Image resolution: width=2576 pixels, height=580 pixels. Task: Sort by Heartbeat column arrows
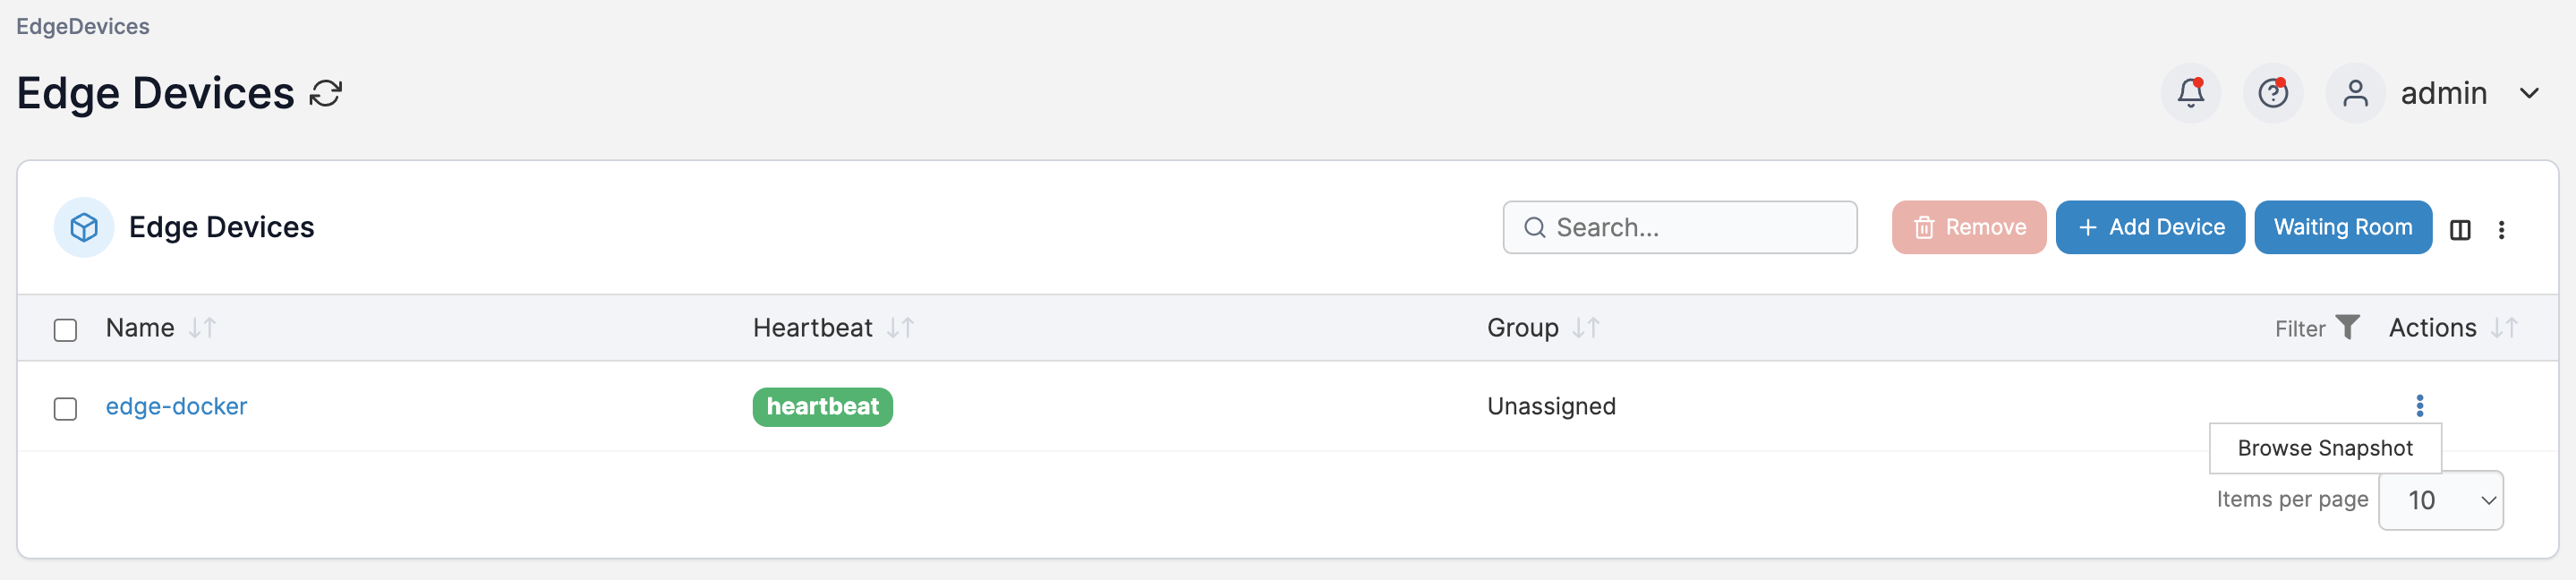point(900,327)
